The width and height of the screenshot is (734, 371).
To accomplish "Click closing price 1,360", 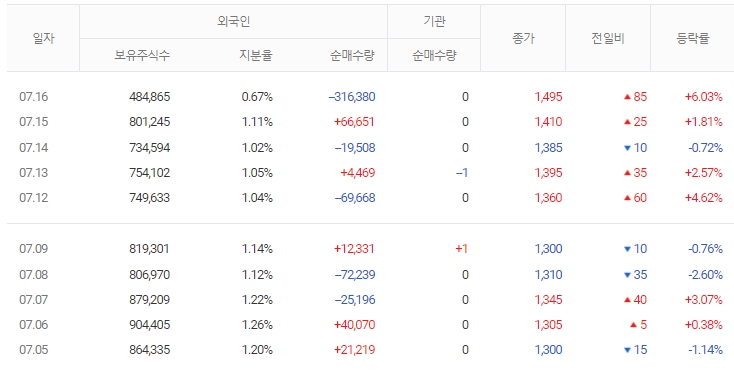I will pos(549,198).
